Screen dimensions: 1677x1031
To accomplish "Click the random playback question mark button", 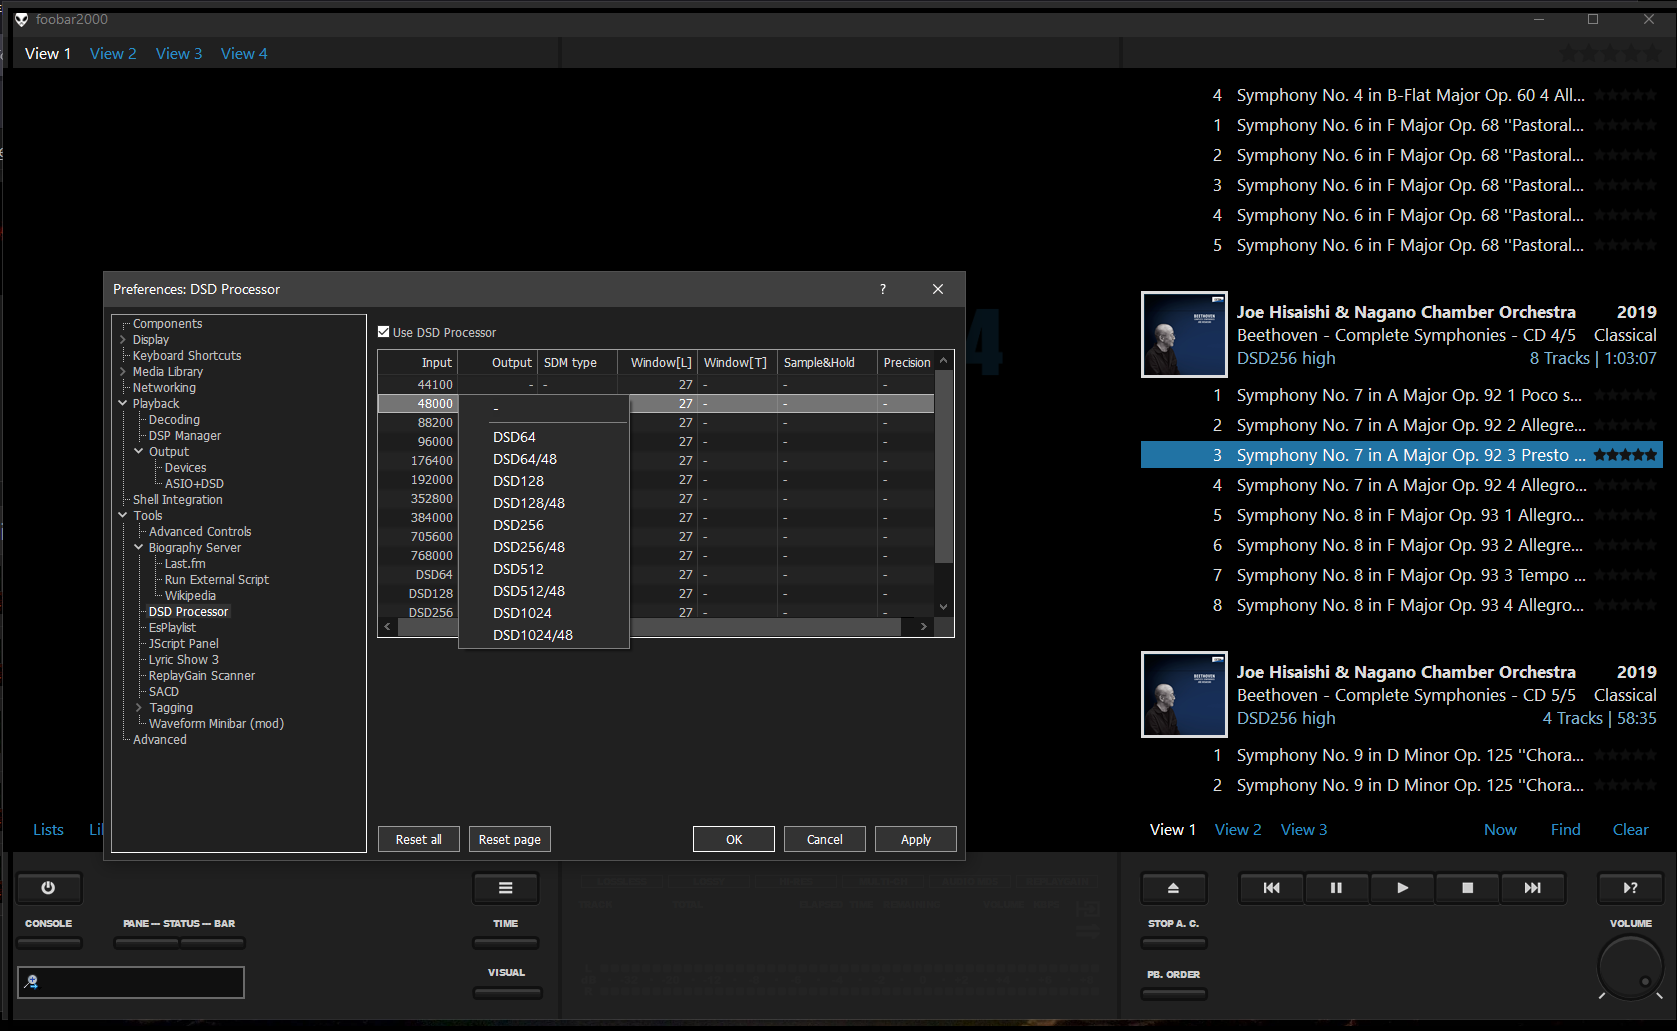I will [1630, 888].
